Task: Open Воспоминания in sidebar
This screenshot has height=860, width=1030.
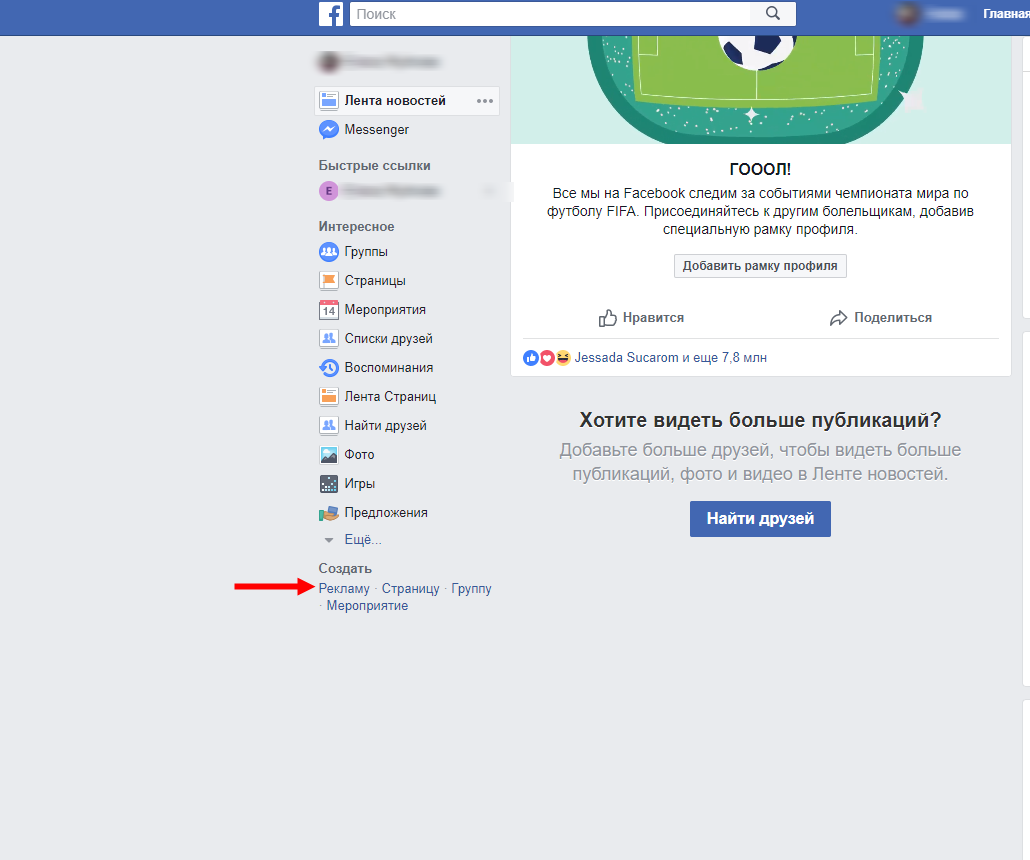Action: coord(389,367)
